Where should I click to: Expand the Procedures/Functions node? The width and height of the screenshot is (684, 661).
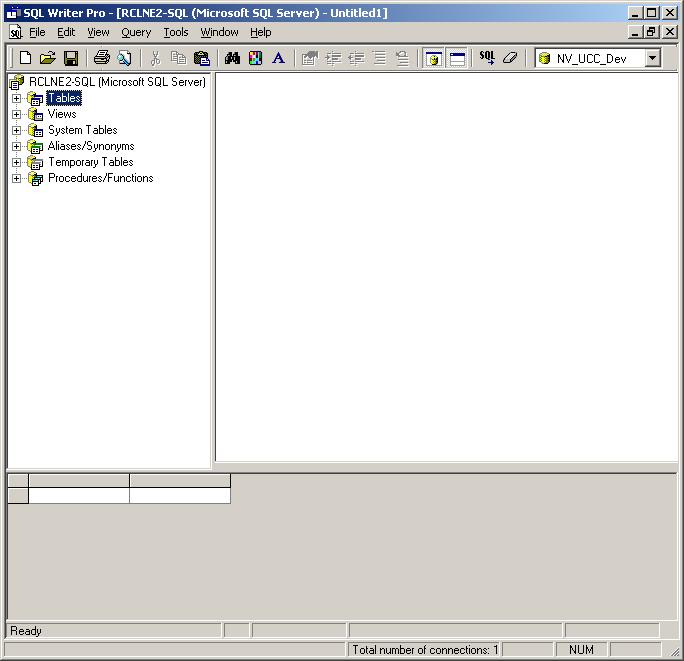click(16, 178)
